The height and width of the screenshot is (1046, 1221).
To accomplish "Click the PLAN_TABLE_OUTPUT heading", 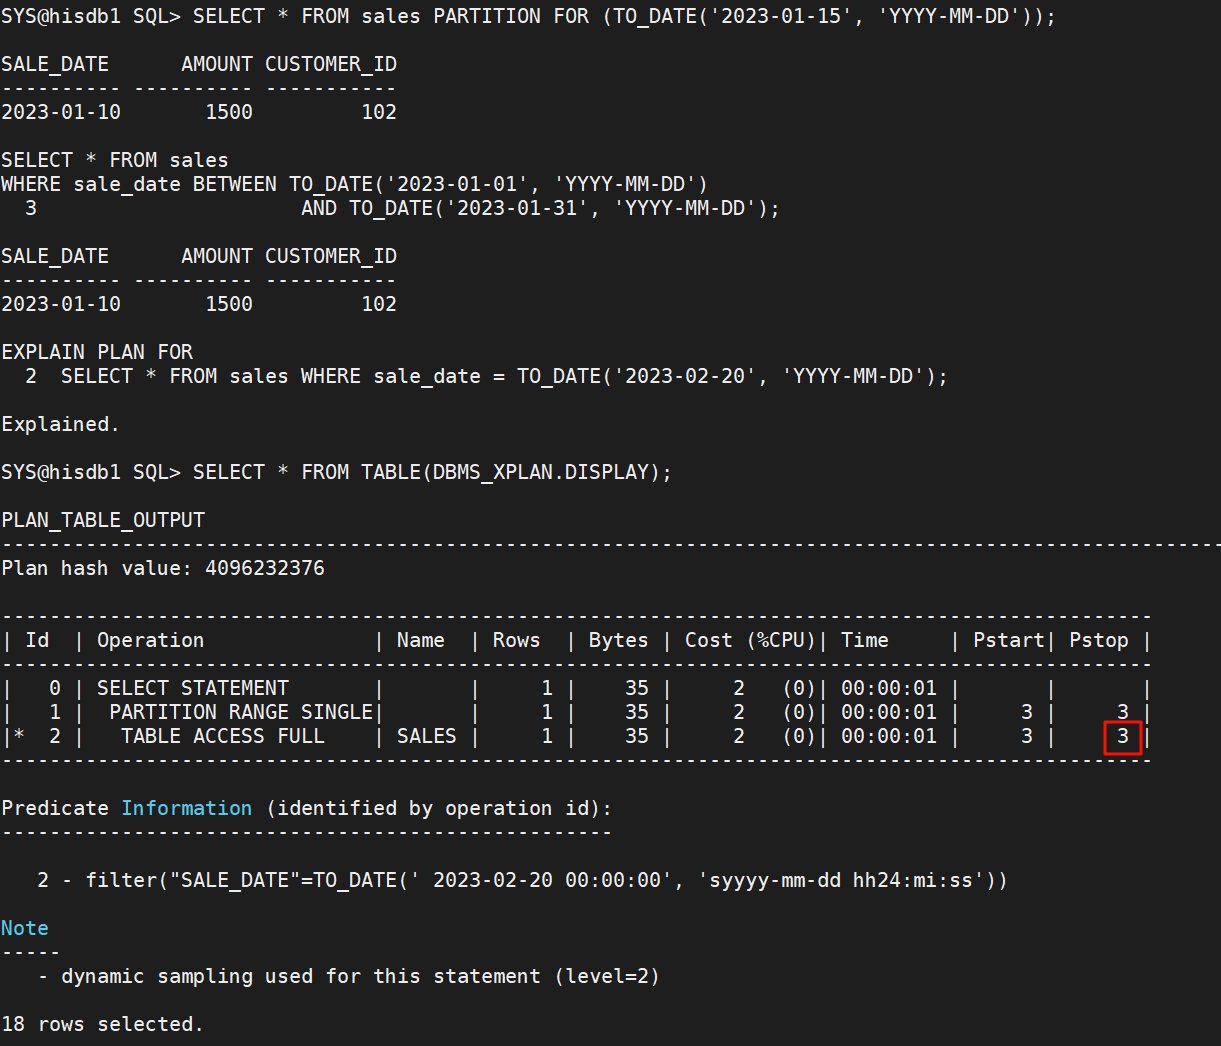I will tap(103, 520).
